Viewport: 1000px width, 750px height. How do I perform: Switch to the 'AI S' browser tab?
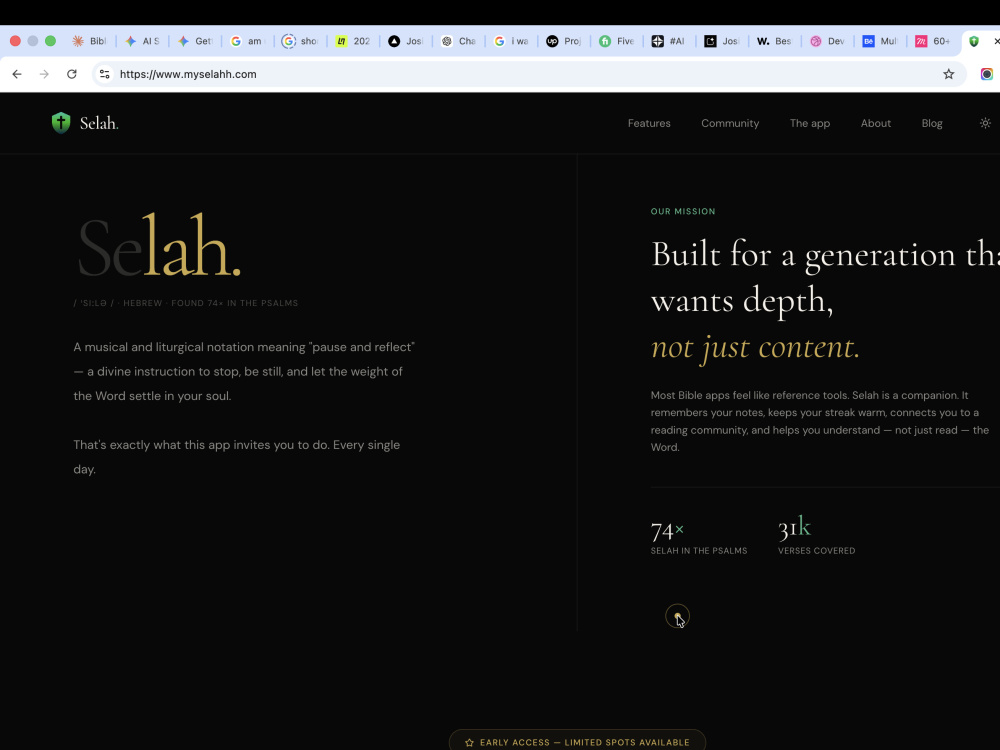pyautogui.click(x=142, y=41)
